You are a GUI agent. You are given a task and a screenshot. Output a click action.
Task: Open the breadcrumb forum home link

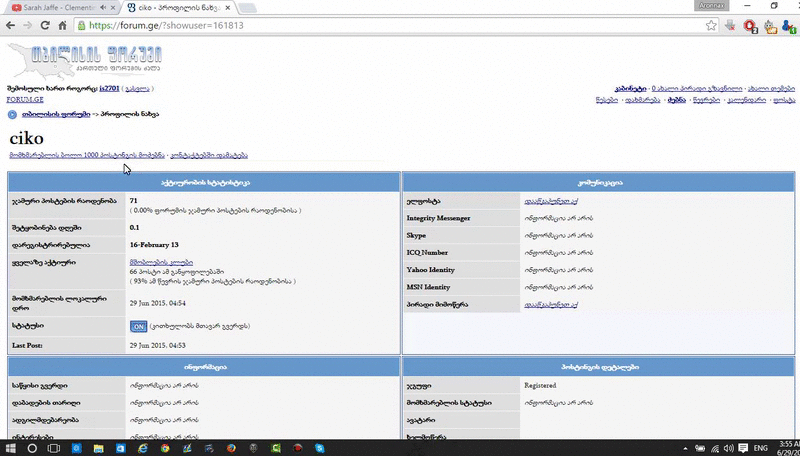56,114
